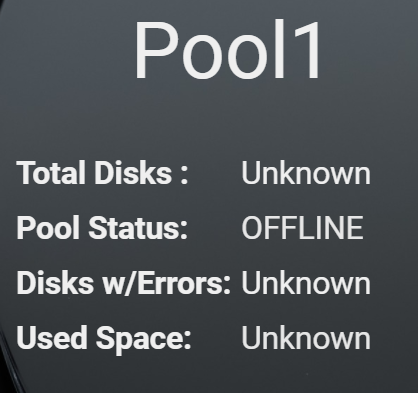This screenshot has height=393, width=418.
Task: Click the word Disks in Total Disks label
Action: 133,173
